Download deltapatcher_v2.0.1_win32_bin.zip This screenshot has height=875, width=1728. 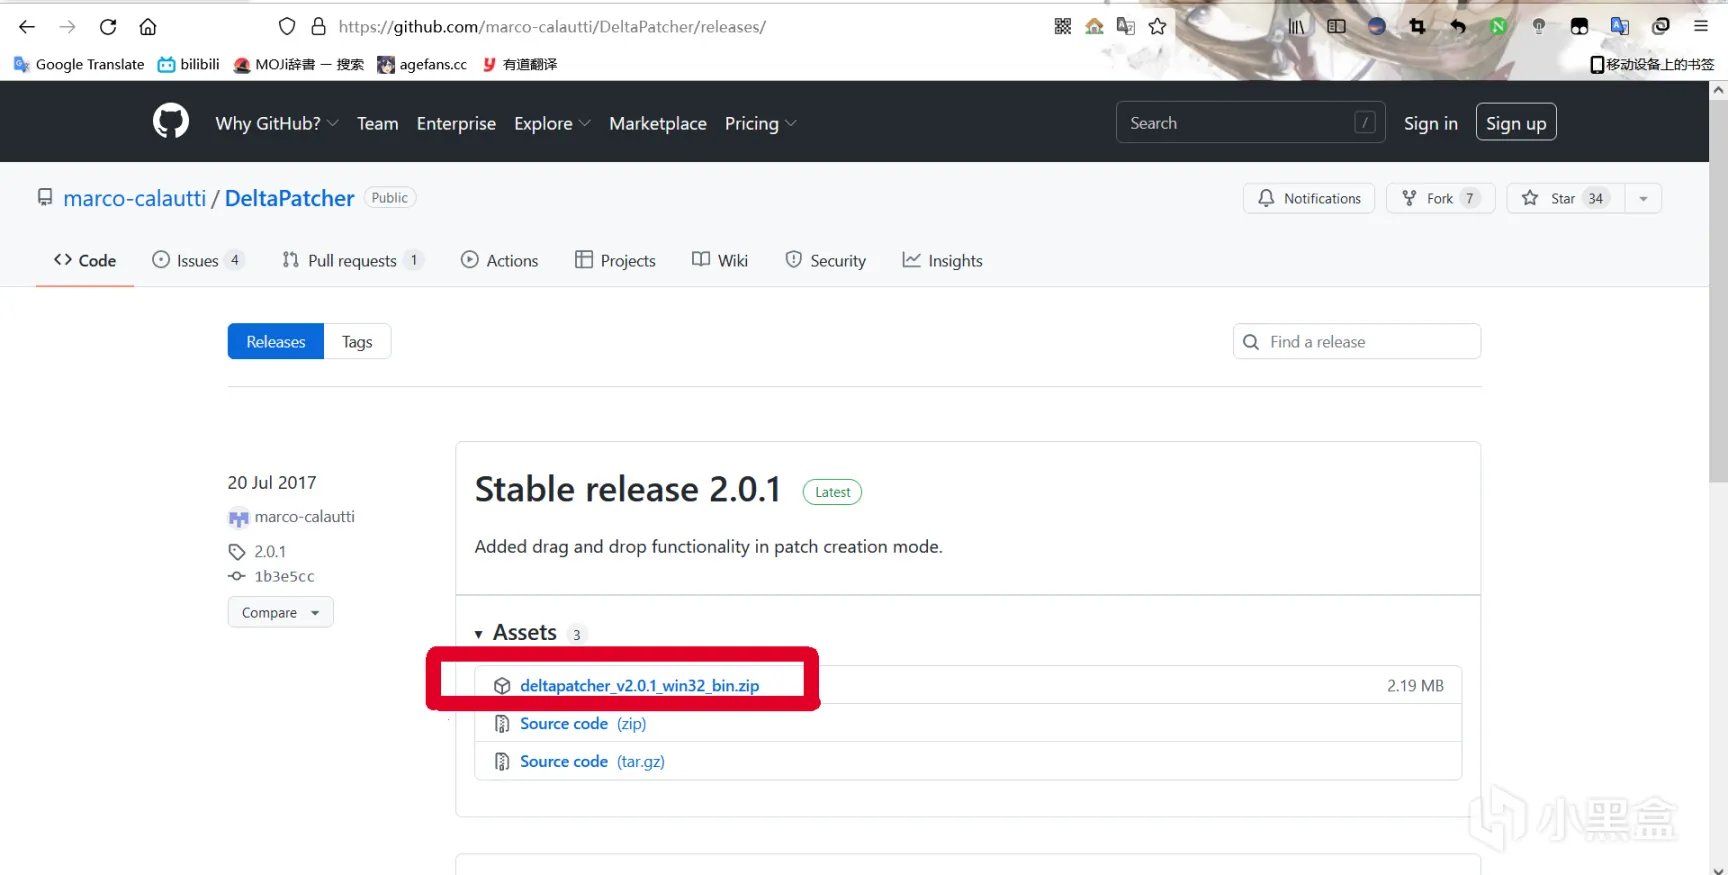click(x=639, y=685)
